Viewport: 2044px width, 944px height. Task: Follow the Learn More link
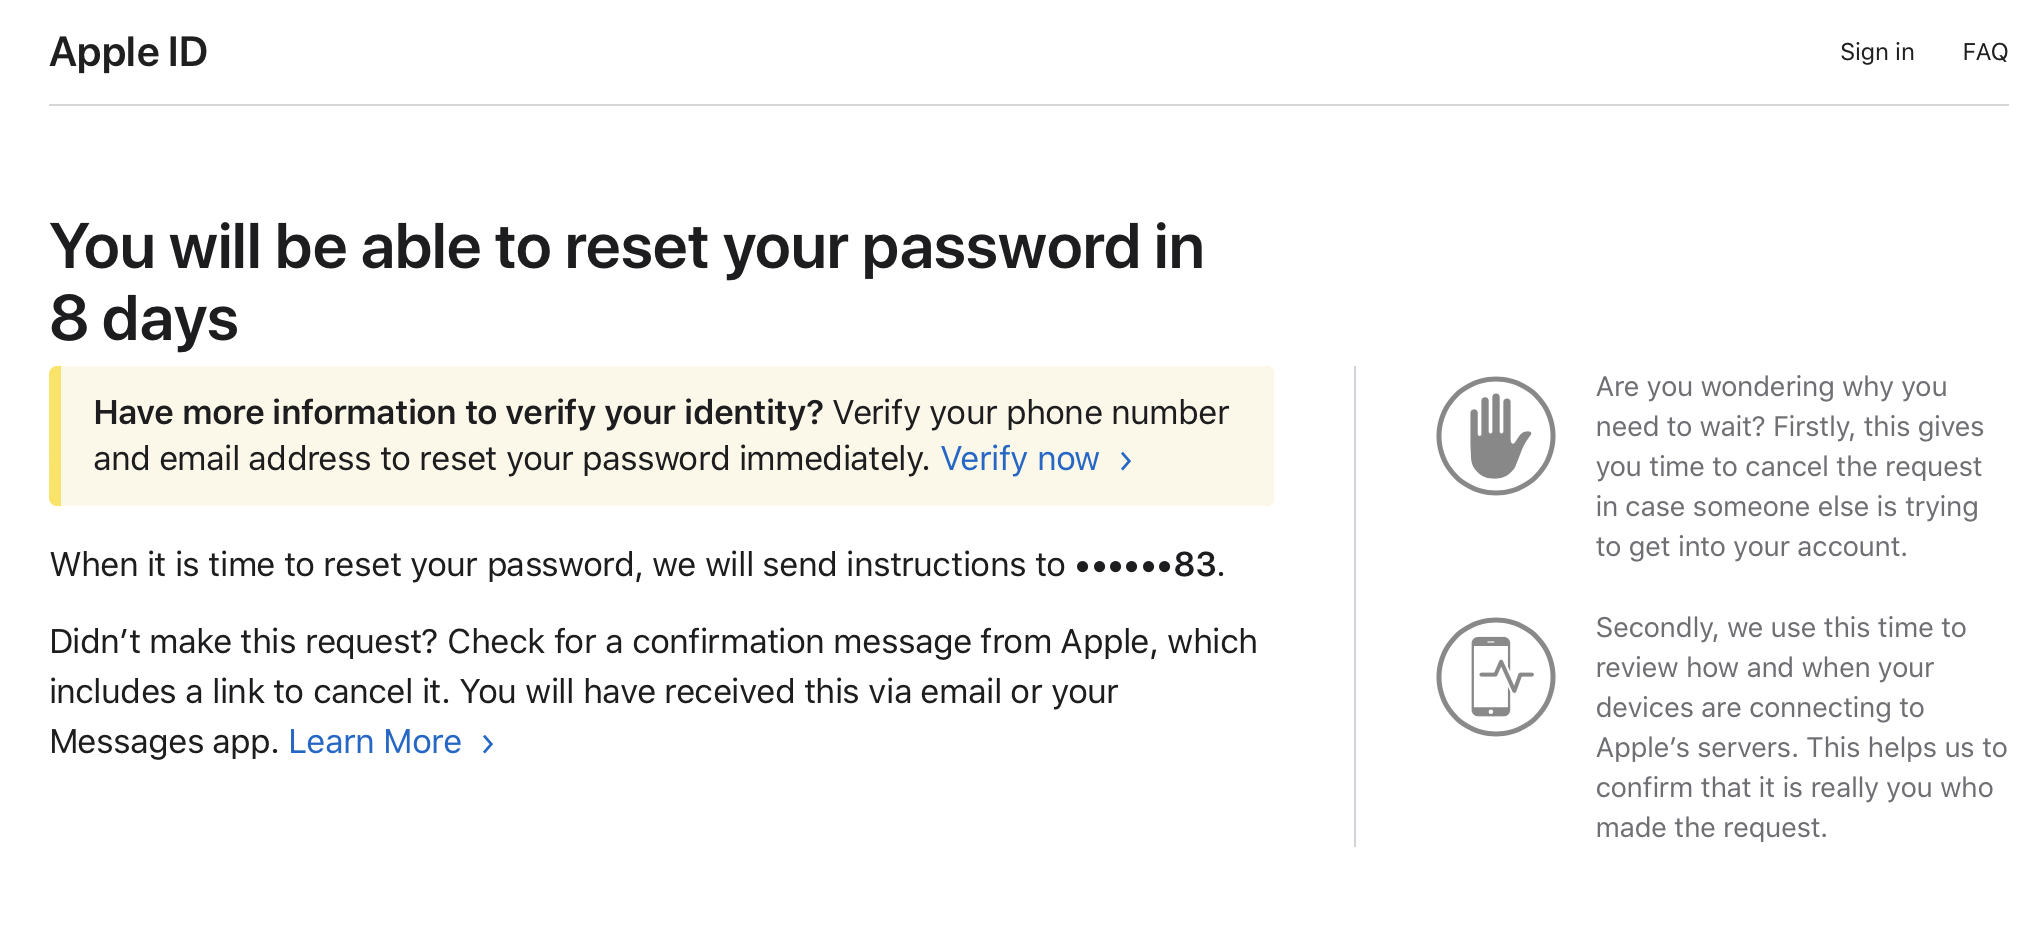[375, 742]
